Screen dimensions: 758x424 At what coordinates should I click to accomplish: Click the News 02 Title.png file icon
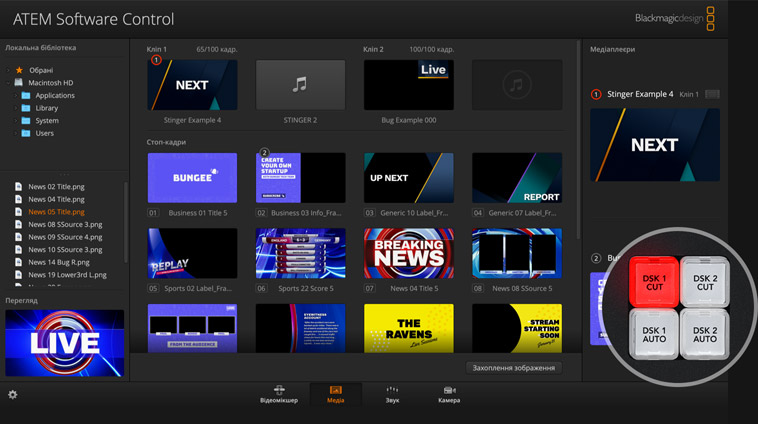click(19, 187)
